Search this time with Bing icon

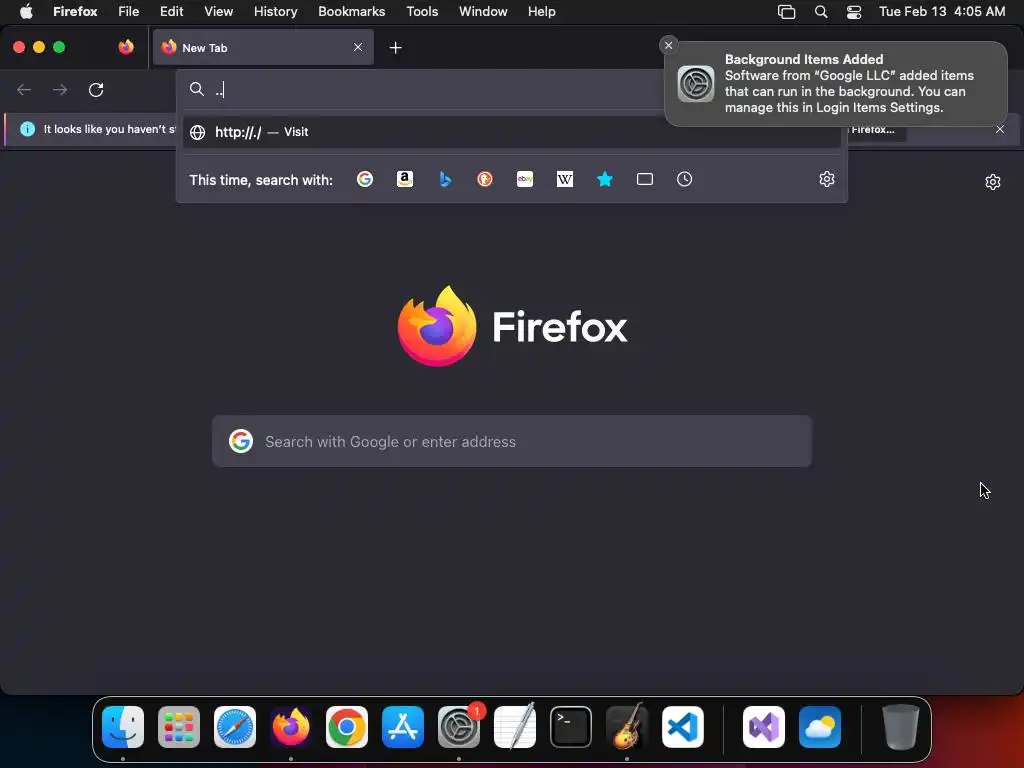click(x=445, y=179)
